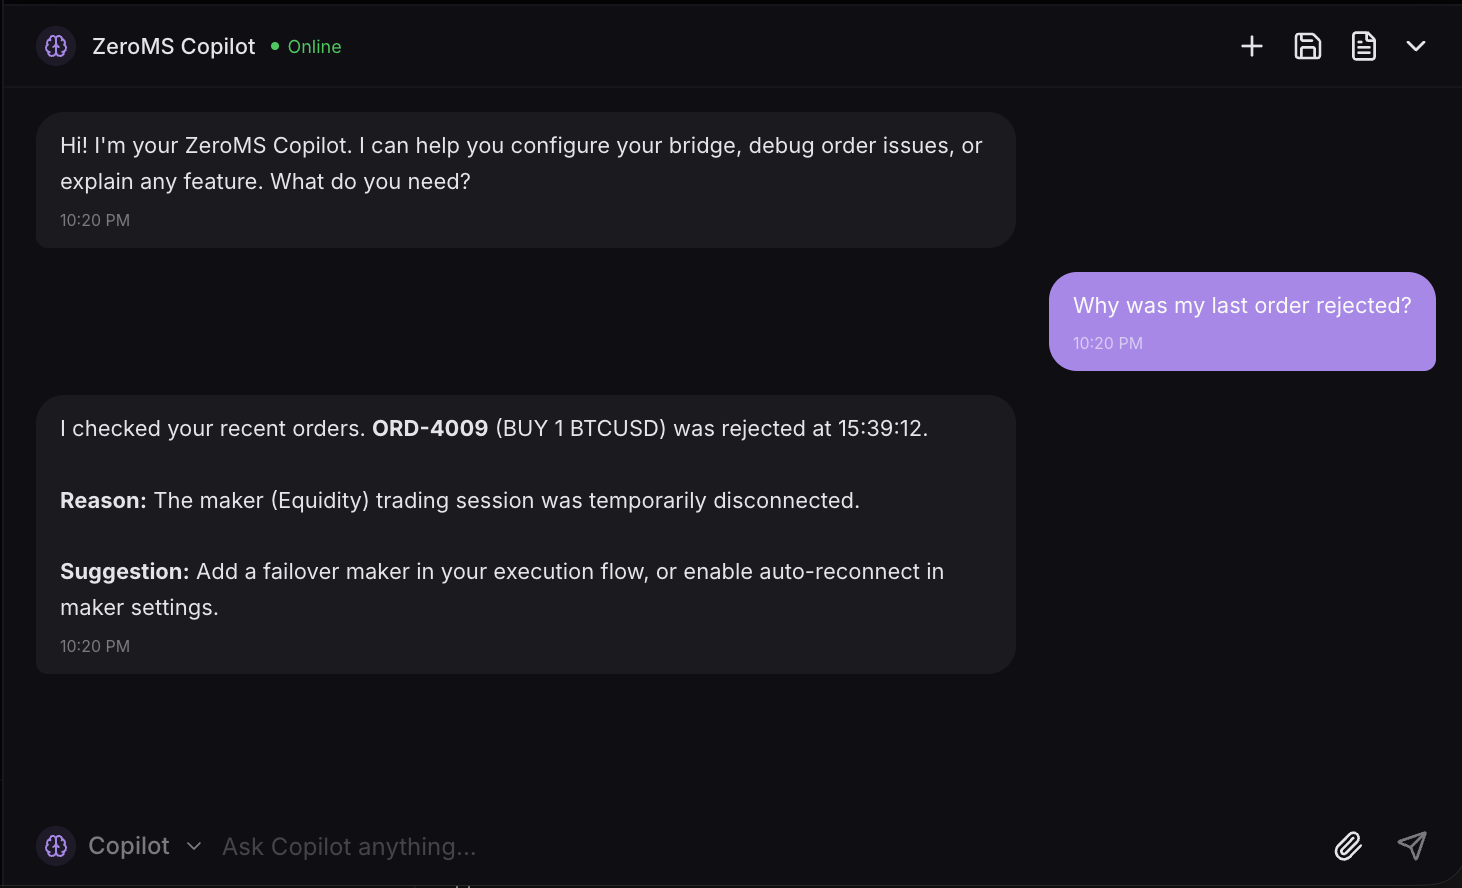Click the ORD-4009 order reference text
Screen dimensions: 1462x888
pyautogui.click(x=429, y=428)
